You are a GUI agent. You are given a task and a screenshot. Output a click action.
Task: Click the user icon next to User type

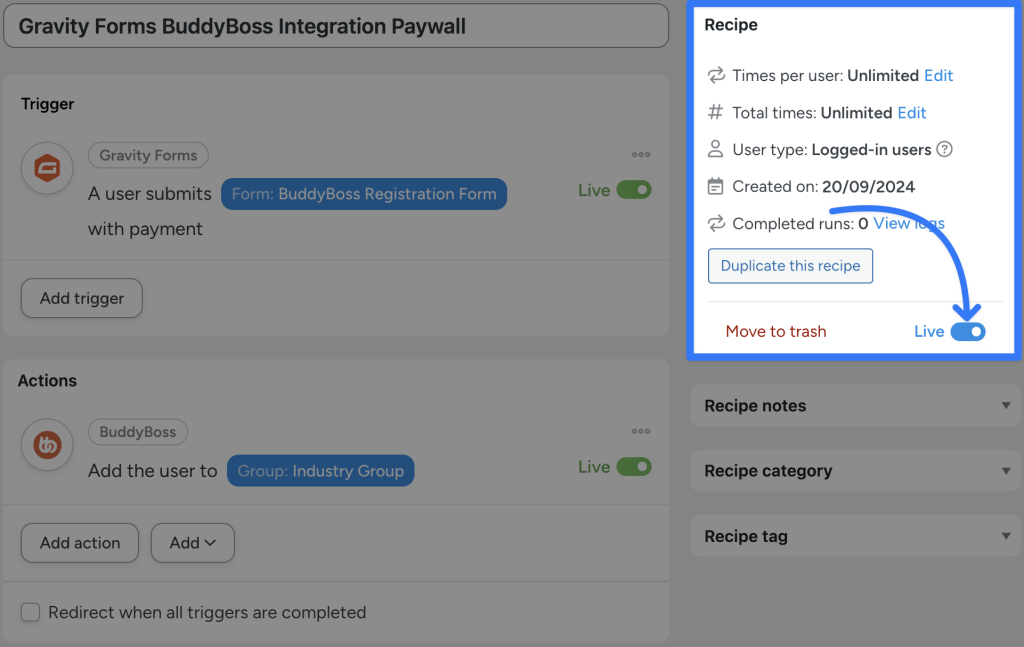[x=715, y=149]
